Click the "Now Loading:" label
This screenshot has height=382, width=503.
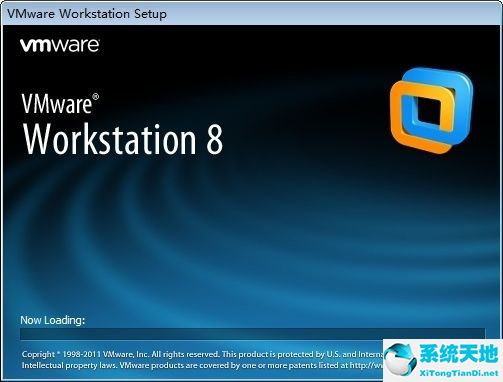(53, 320)
